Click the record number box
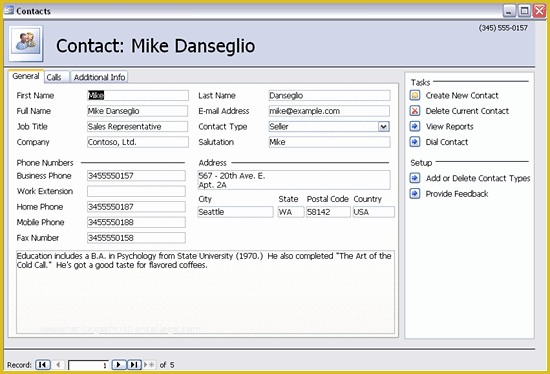550x374 pixels. click(x=88, y=365)
